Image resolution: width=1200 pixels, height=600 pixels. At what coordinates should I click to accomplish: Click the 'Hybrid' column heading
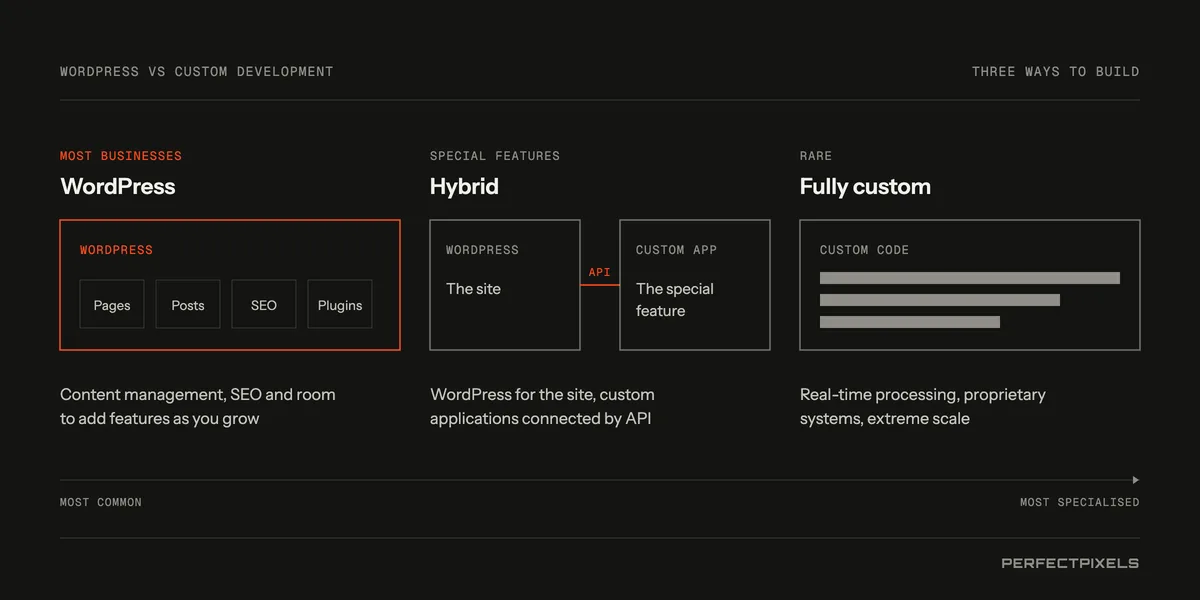pos(464,187)
